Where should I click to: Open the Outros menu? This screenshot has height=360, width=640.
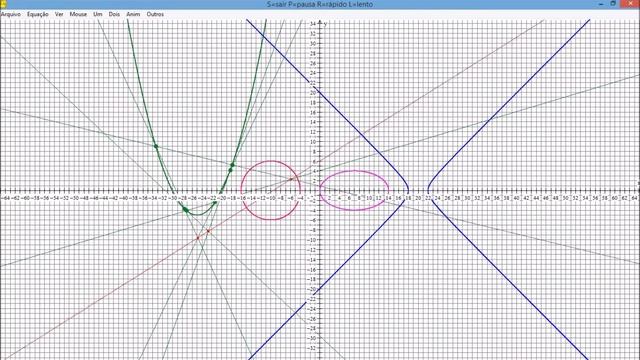pos(155,14)
